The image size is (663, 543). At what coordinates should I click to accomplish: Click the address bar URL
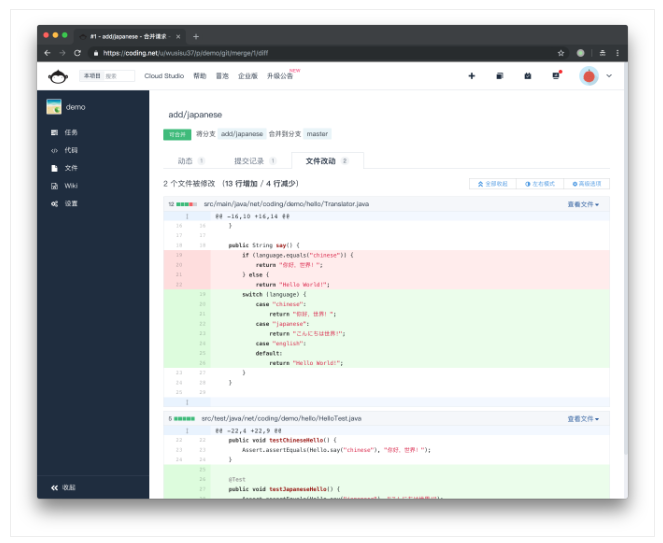[185, 53]
